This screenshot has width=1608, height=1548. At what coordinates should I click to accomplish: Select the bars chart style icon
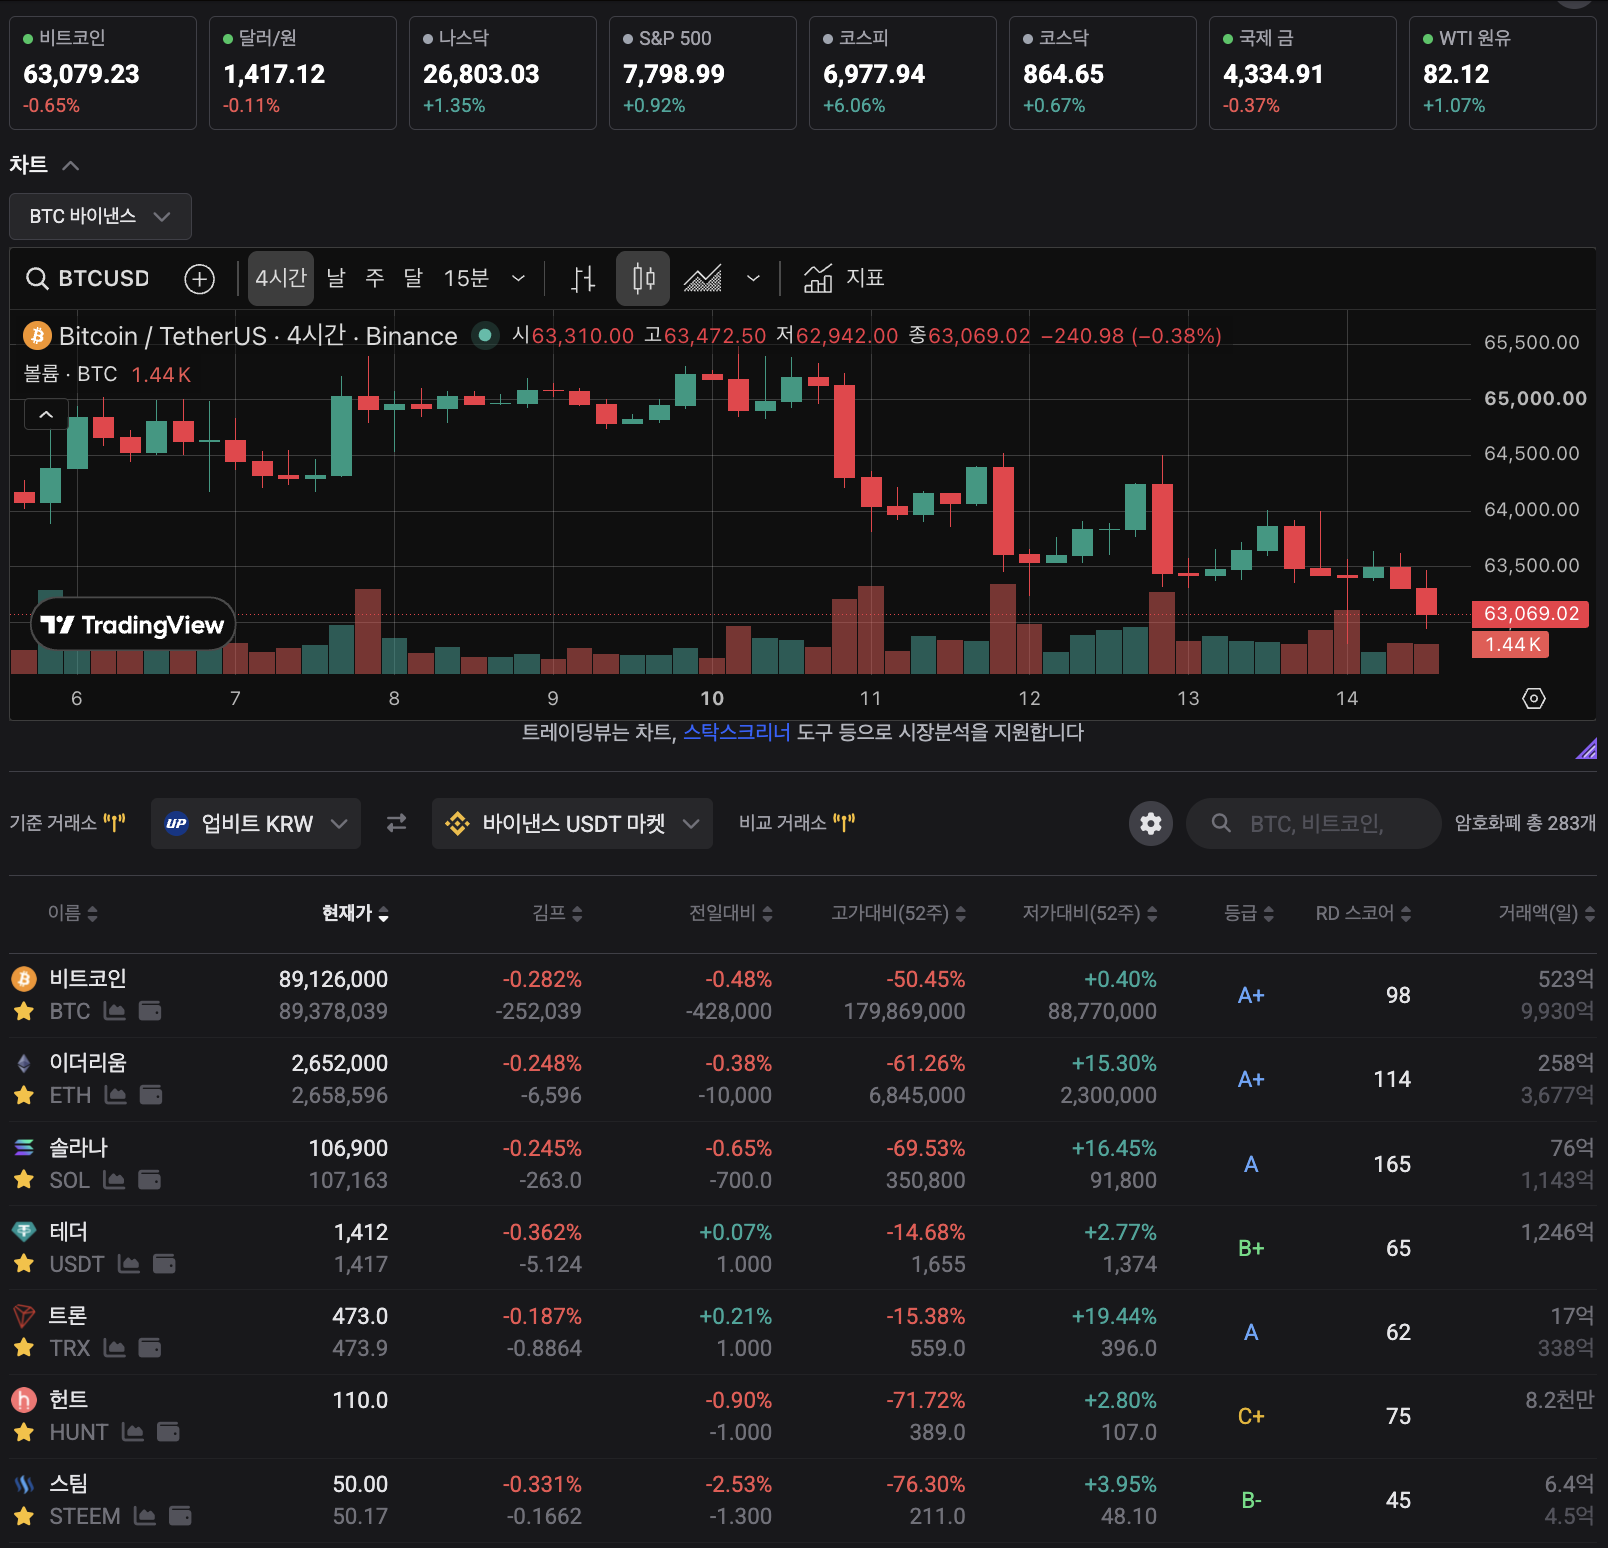[583, 279]
